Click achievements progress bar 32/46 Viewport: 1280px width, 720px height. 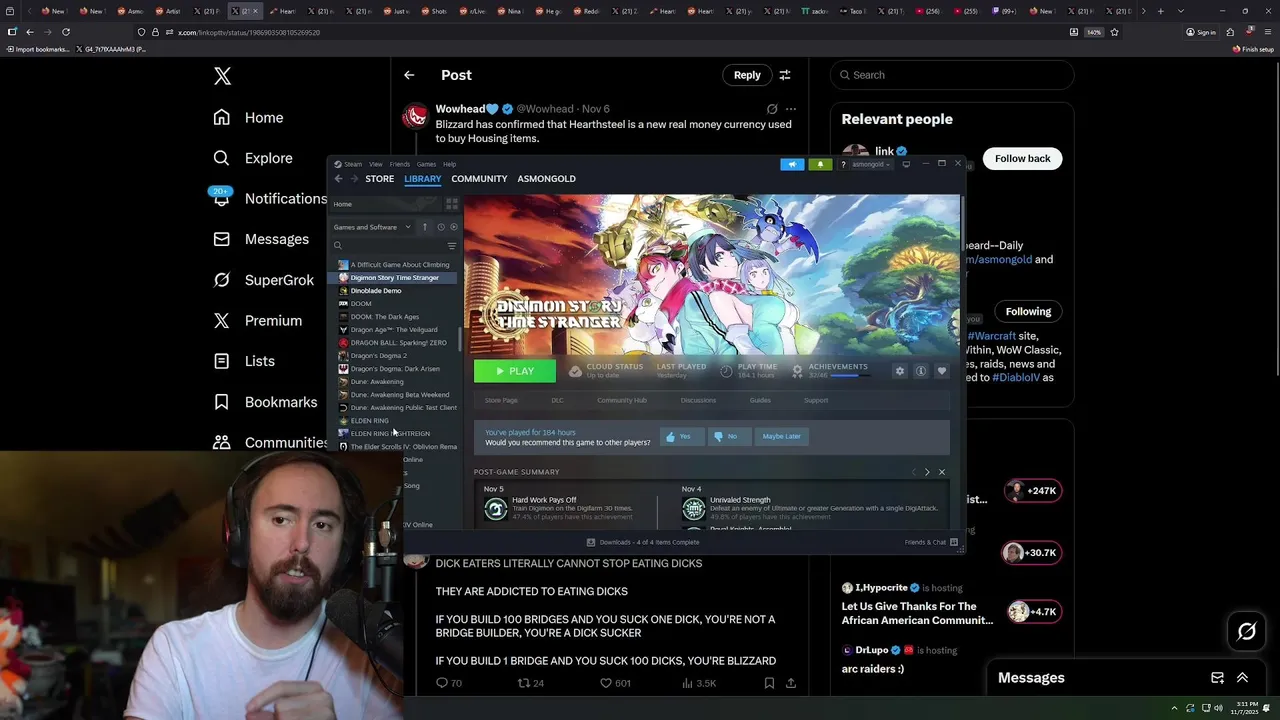coord(849,376)
